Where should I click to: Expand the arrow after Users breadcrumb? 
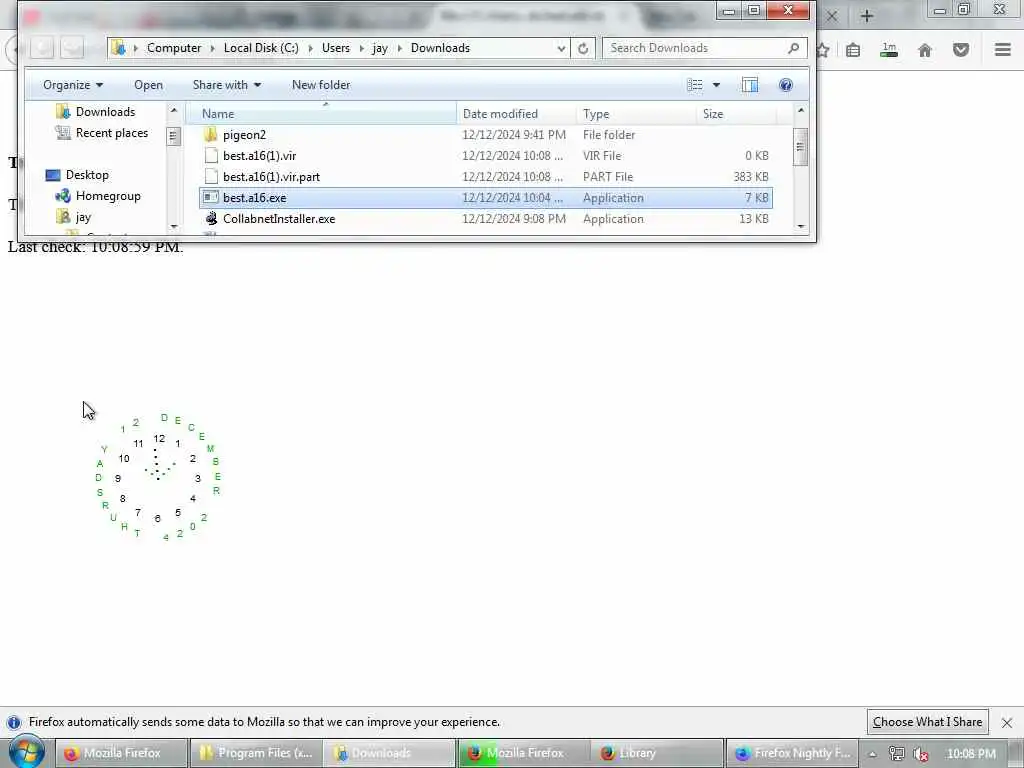(362, 48)
